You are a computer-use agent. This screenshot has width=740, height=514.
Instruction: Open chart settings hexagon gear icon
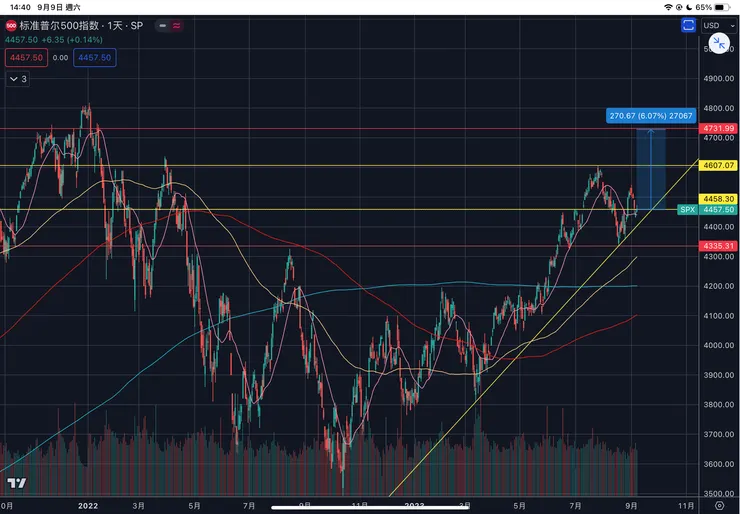(719, 506)
